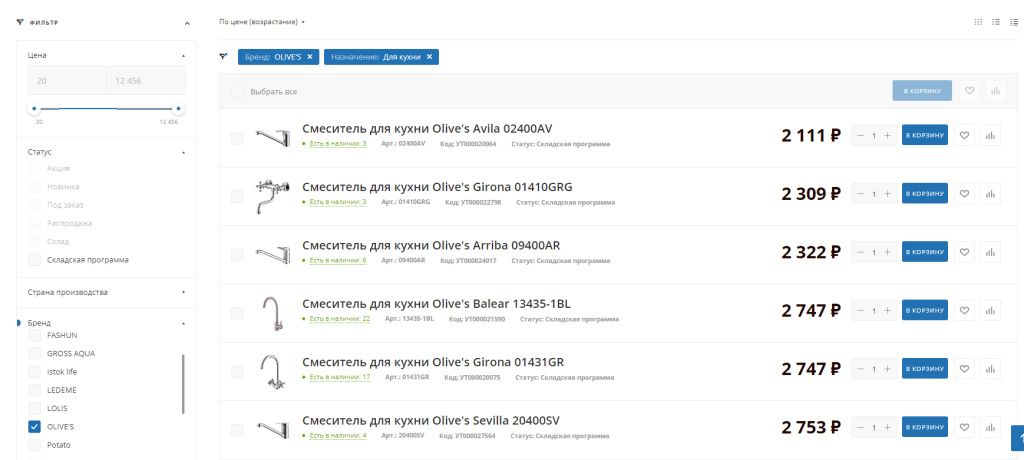The width and height of the screenshot is (1024, 460).
Task: Add Olive's Balear 13435-1BL to wishlist
Action: coord(965,311)
